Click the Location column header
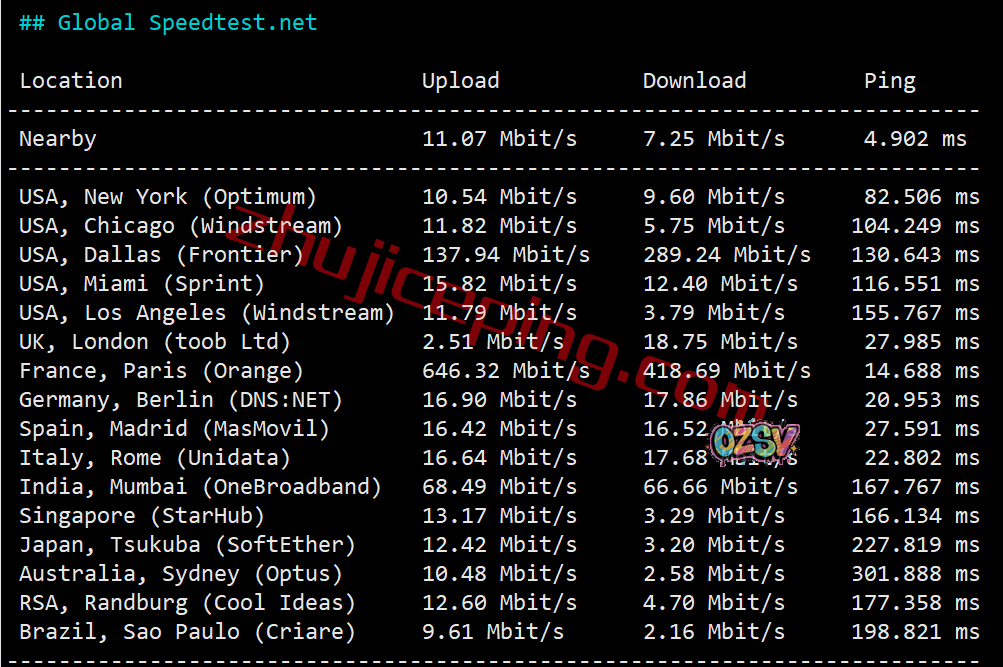Image resolution: width=1003 pixels, height=667 pixels. [71, 81]
